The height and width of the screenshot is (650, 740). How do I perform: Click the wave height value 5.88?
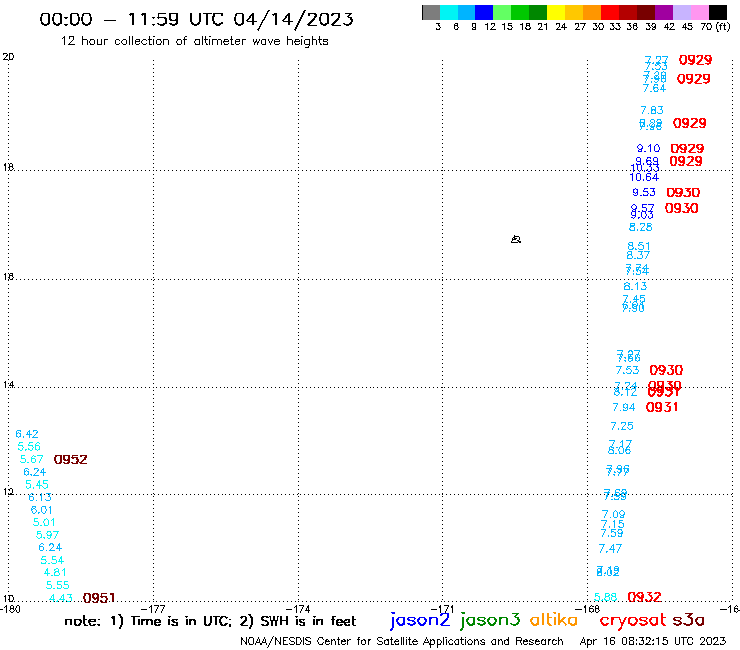[x=605, y=597]
